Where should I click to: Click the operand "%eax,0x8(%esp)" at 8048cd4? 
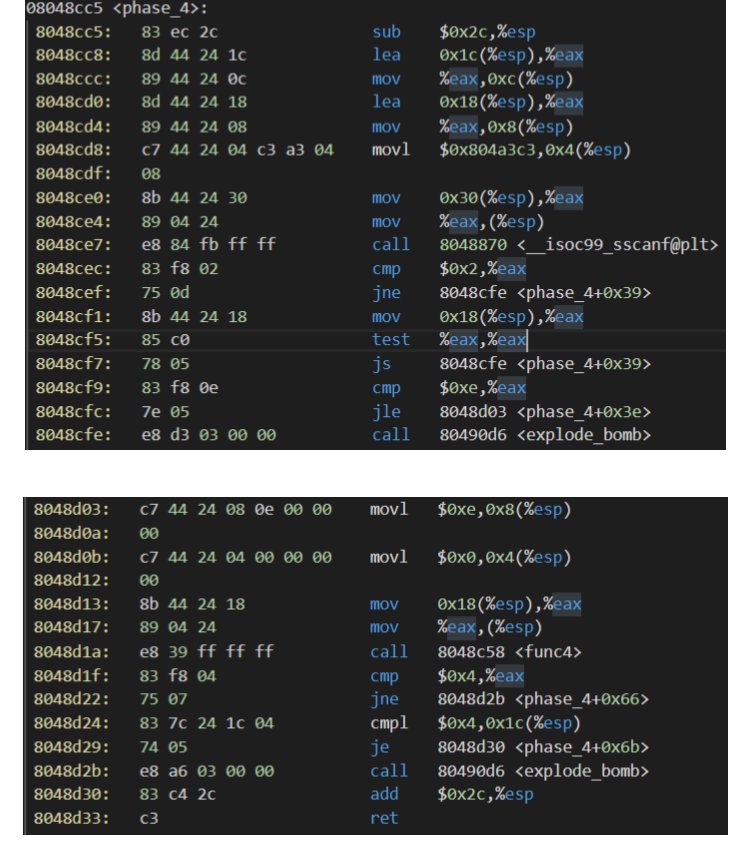pyautogui.click(x=506, y=127)
